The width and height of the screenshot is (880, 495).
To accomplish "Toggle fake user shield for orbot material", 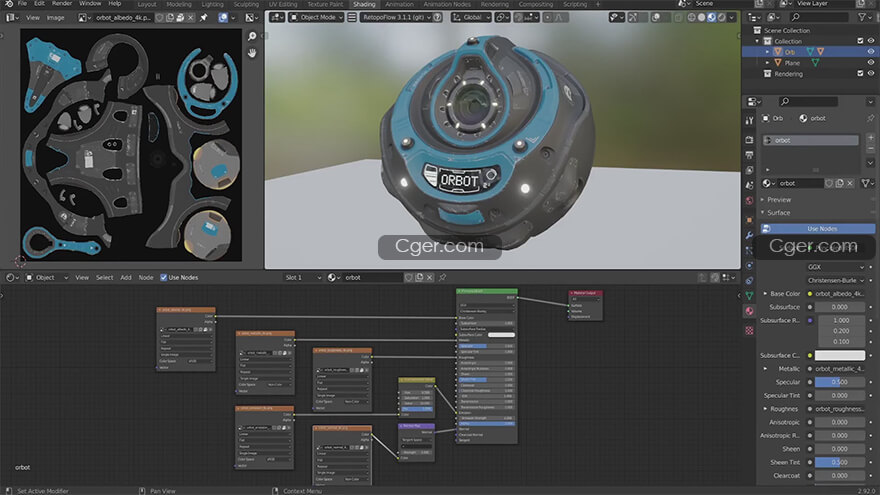I will pyautogui.click(x=829, y=184).
